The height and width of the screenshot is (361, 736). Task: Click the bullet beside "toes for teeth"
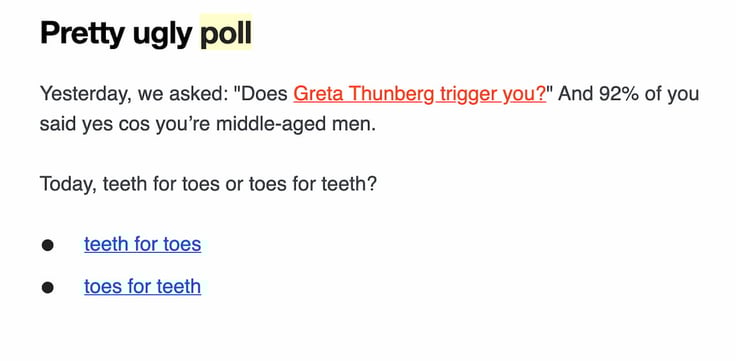(x=47, y=287)
